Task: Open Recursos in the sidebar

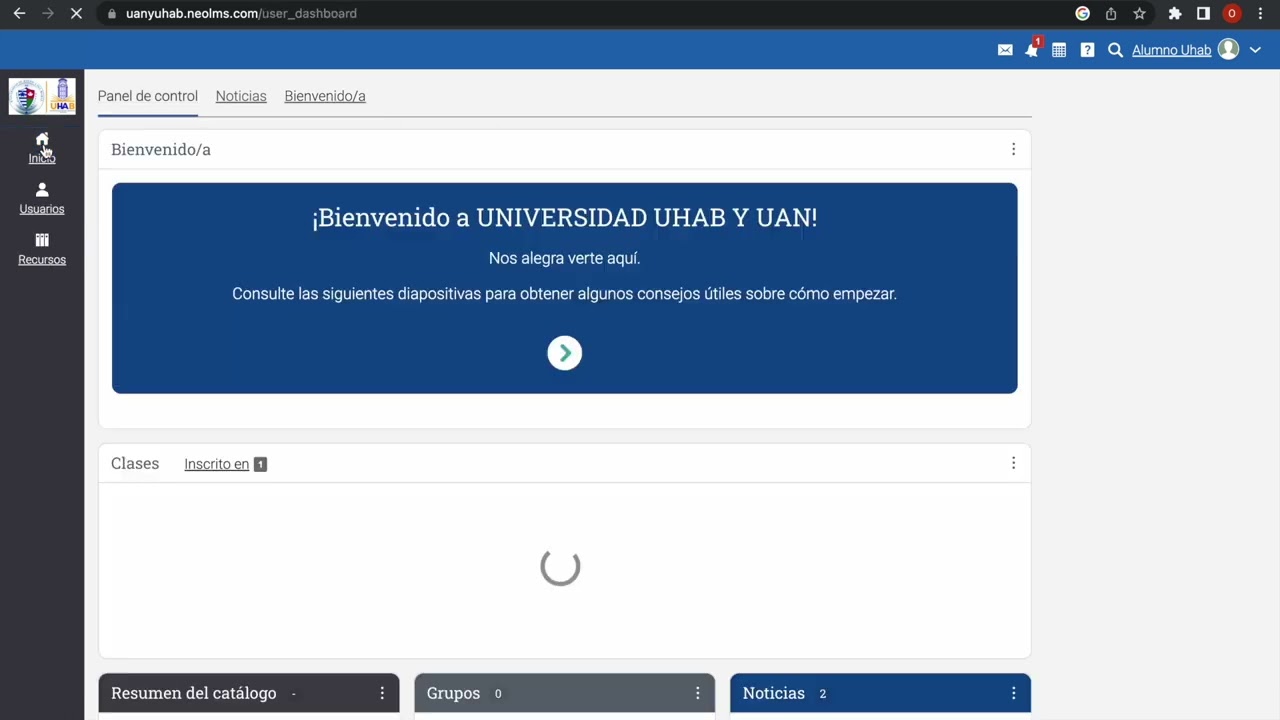Action: point(42,249)
